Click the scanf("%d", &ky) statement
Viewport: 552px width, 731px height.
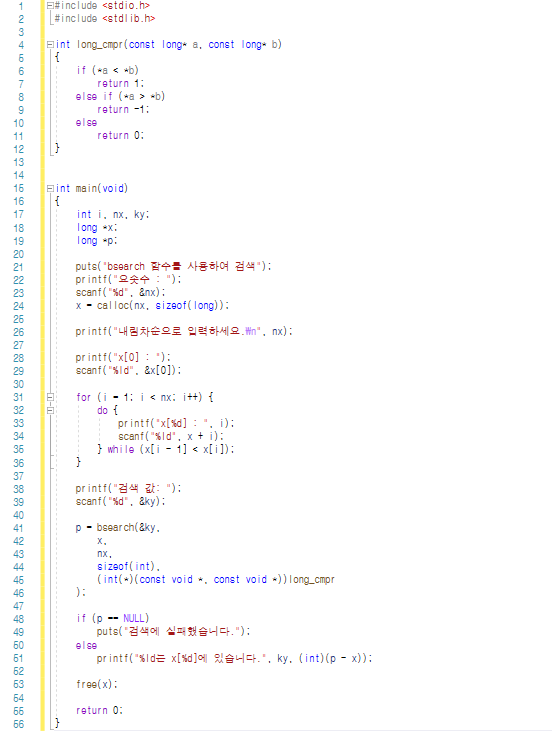120,502
